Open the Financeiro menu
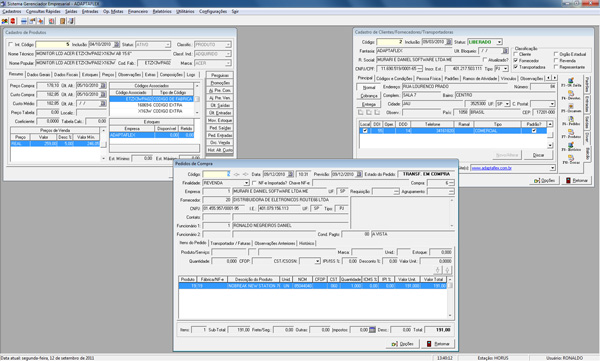600x361 pixels. point(138,11)
